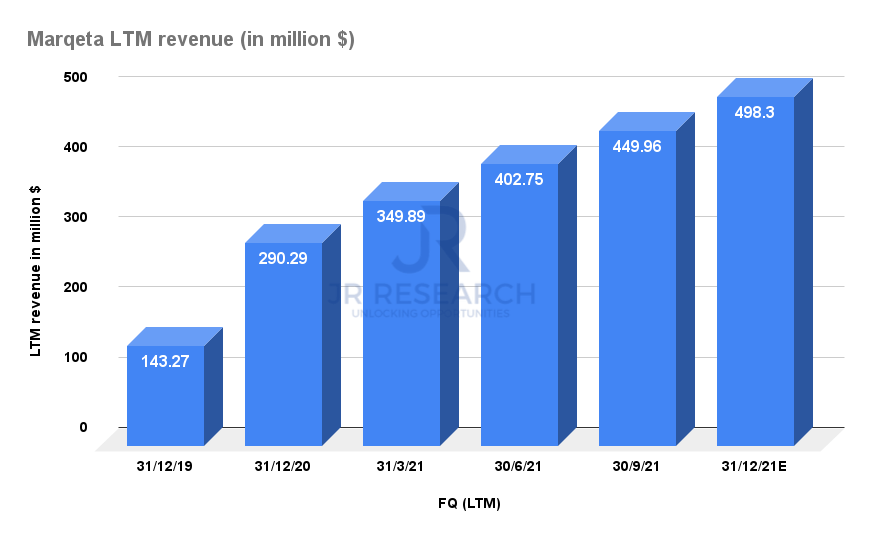Click the y-axis value 100
871x538 pixels.
(x=76, y=357)
